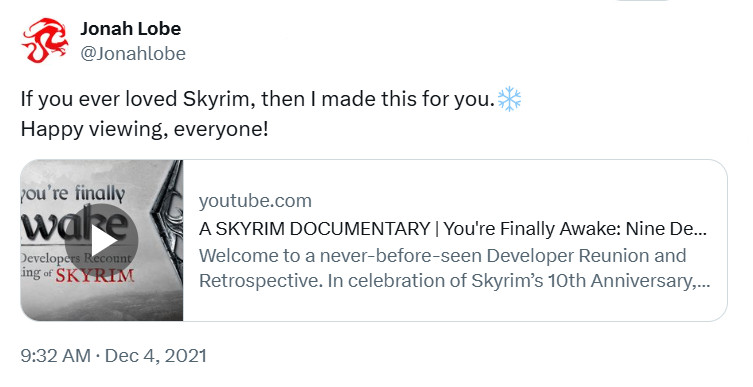Select the 'Happy viewing, everyone!' line
Screen dimensions: 753x387
coord(145,130)
